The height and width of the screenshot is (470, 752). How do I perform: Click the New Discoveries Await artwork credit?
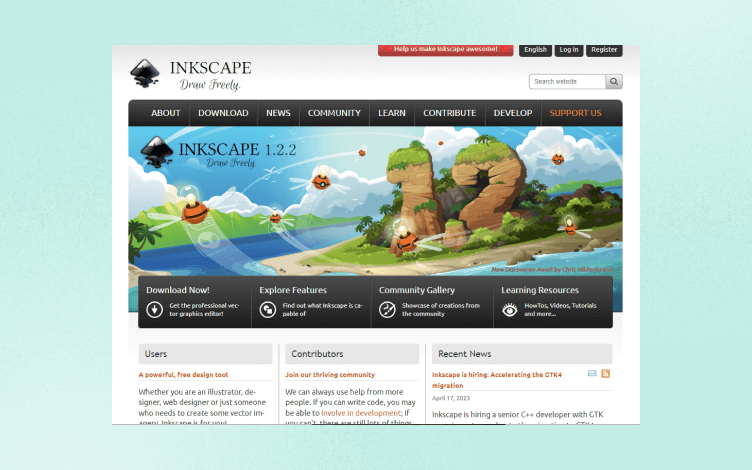pyautogui.click(x=552, y=270)
